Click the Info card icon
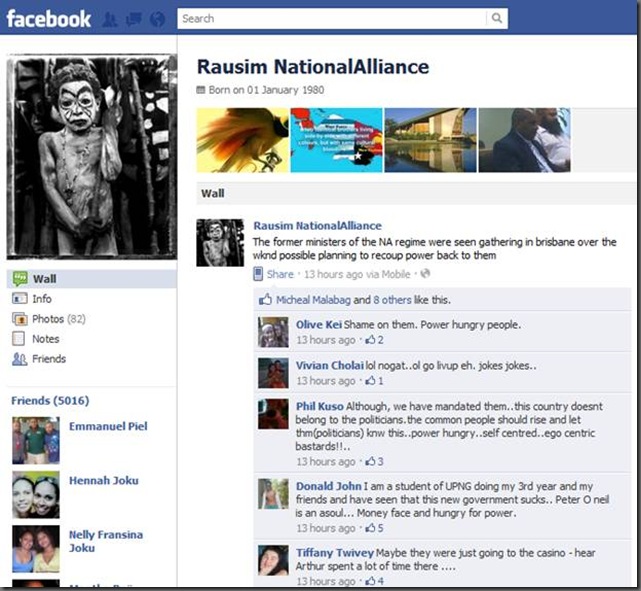This screenshot has height=591, width=641. [x=20, y=299]
